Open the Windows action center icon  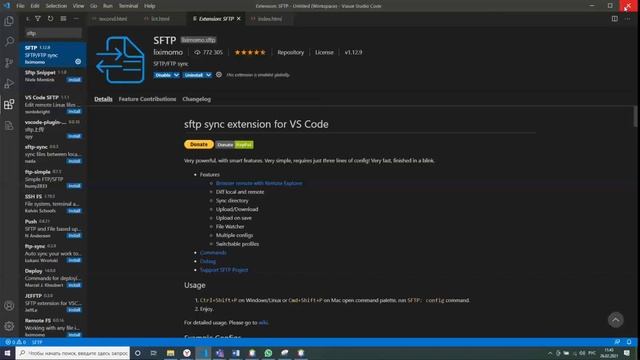point(627,353)
